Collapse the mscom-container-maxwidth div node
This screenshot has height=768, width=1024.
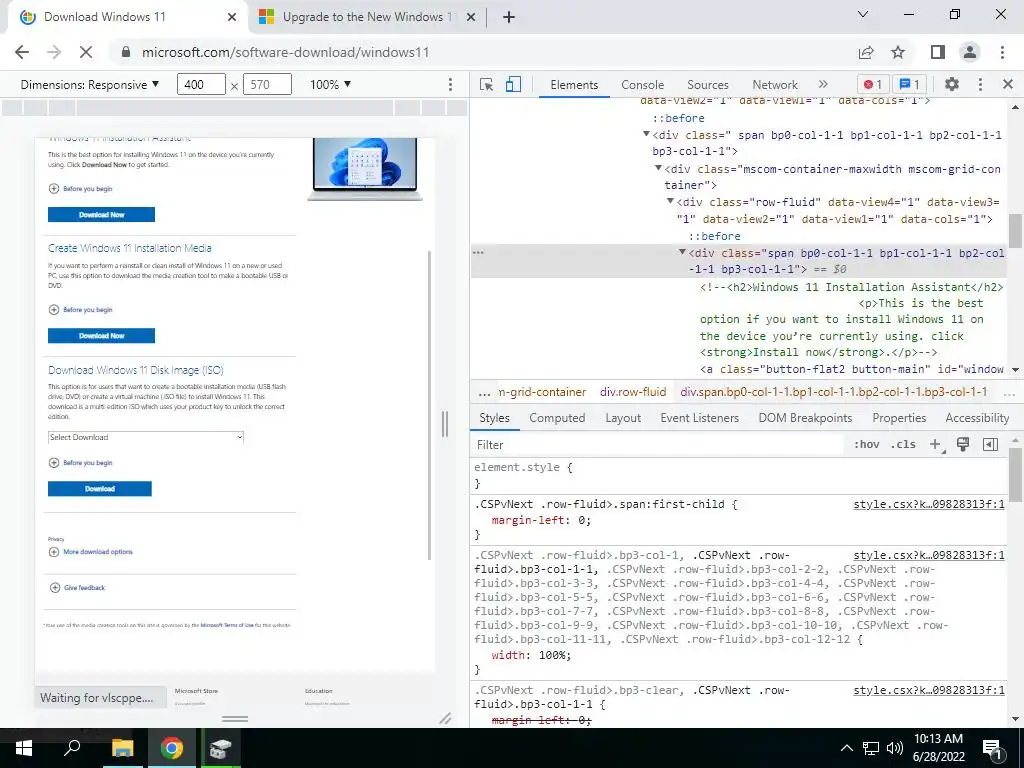click(x=658, y=168)
